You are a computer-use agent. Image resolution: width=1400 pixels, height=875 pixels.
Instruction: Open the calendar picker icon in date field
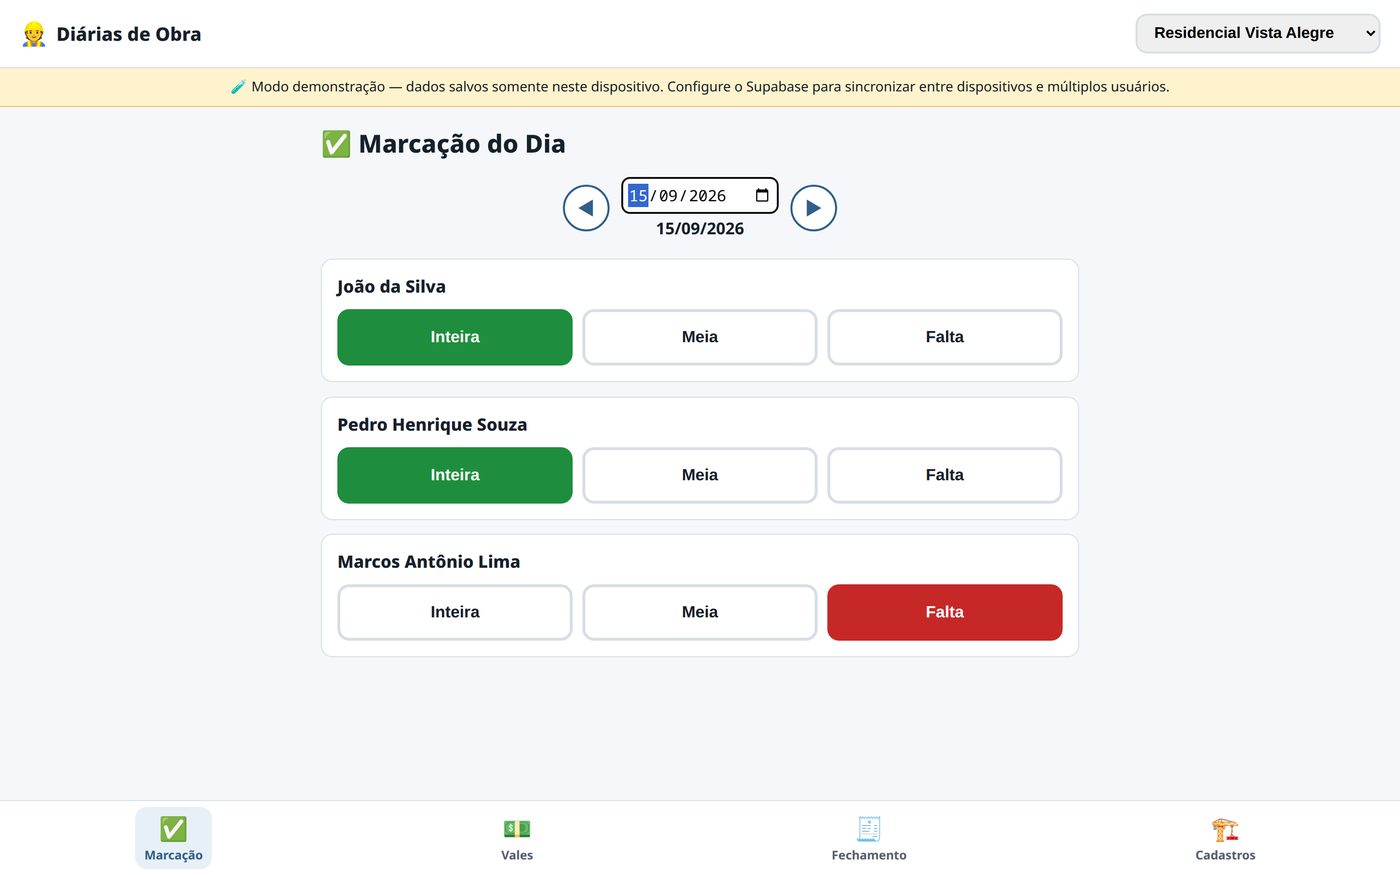[762, 195]
